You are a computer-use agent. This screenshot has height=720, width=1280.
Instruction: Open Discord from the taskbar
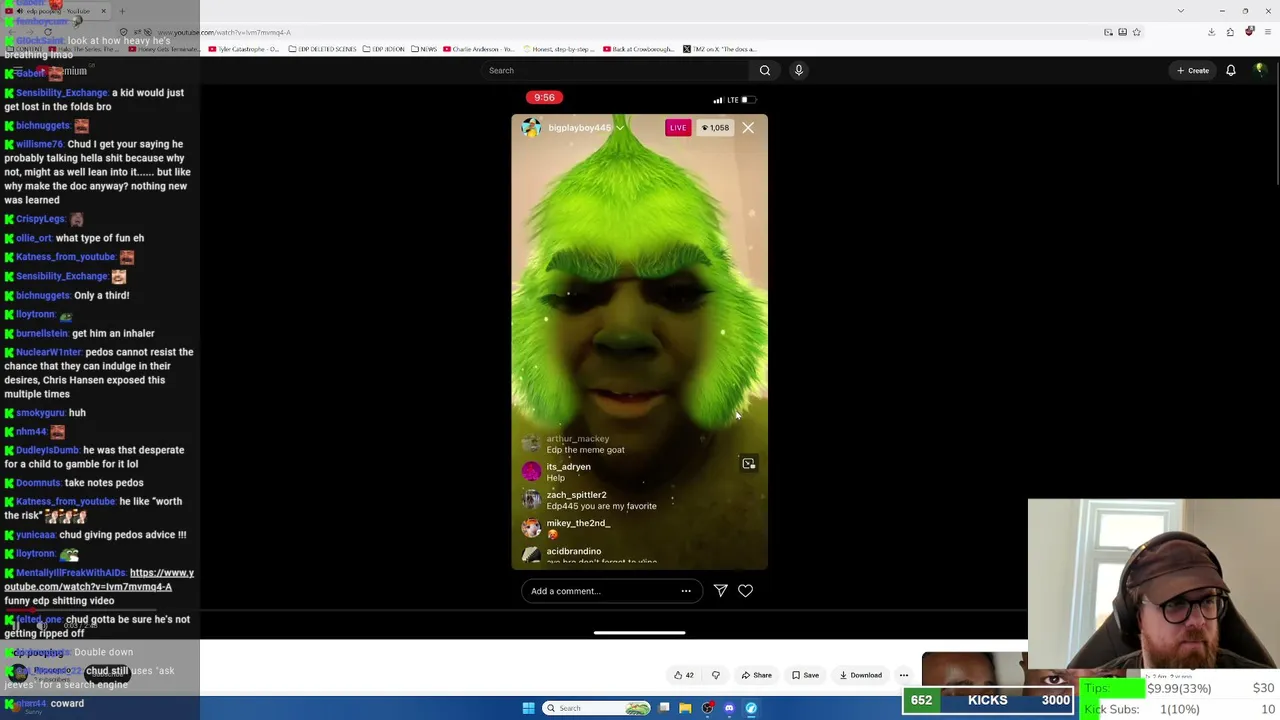(x=729, y=708)
